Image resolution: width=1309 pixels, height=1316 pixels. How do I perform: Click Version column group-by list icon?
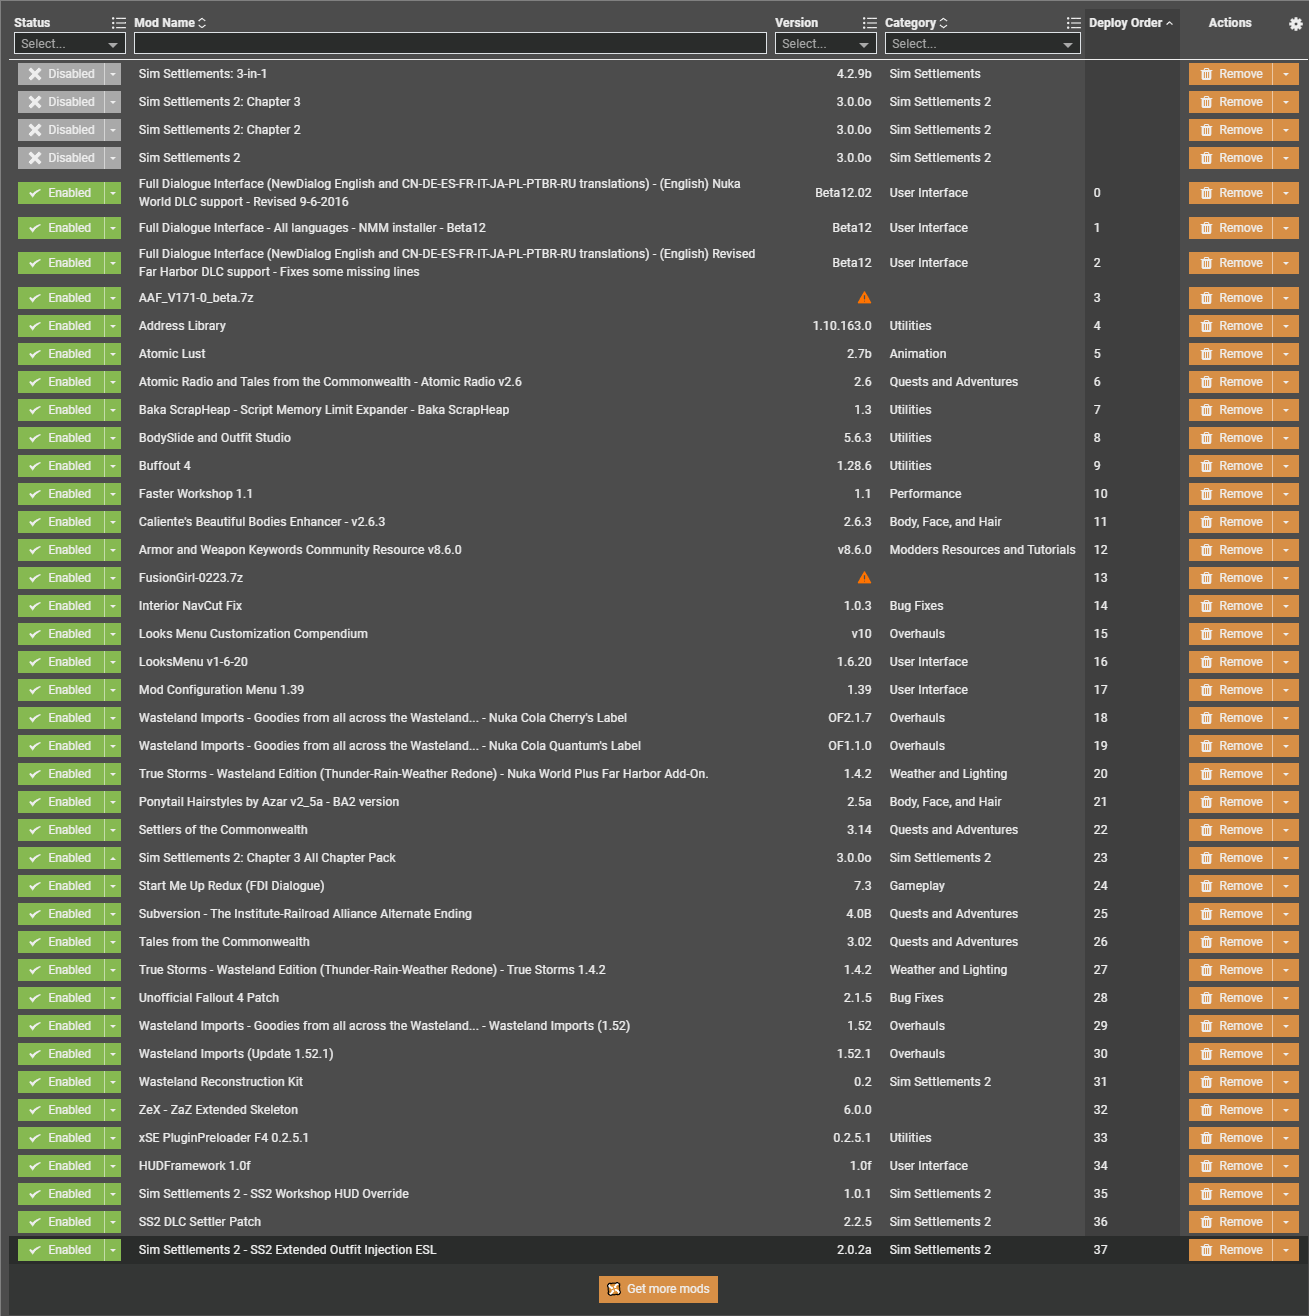[x=869, y=23]
